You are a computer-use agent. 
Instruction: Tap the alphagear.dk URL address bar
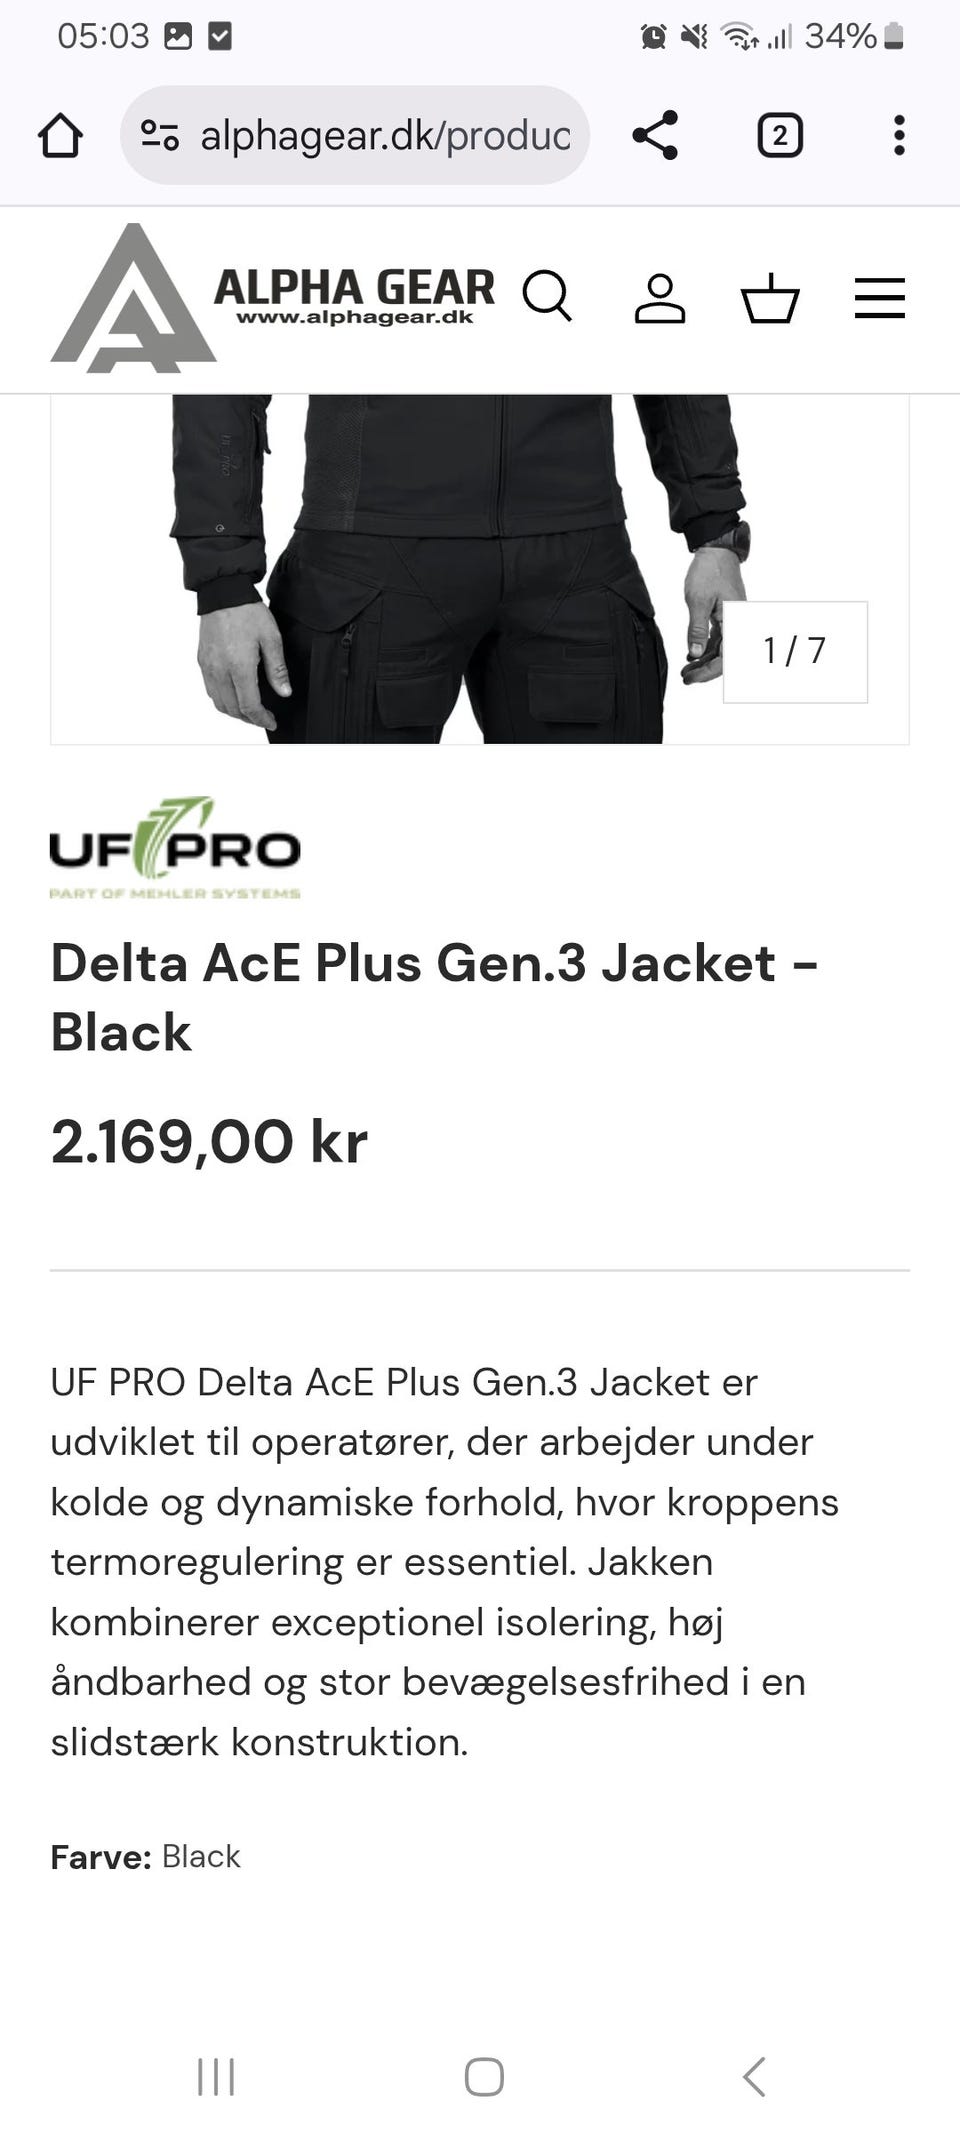355,135
